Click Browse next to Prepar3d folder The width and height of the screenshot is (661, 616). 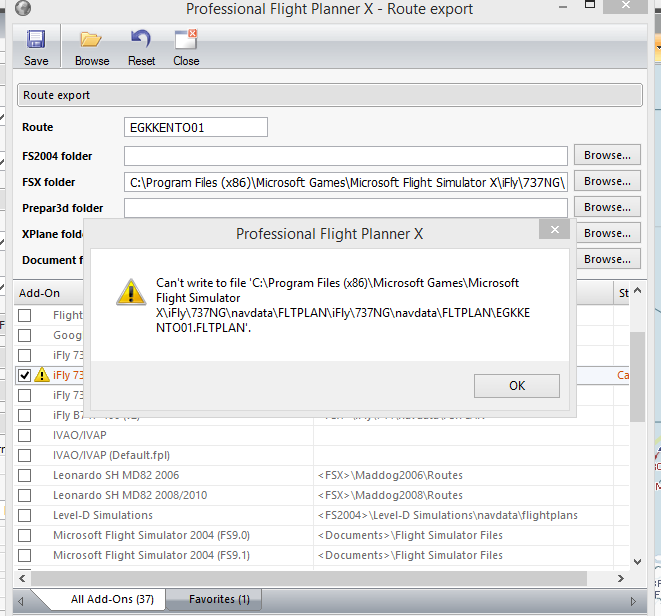tap(607, 207)
